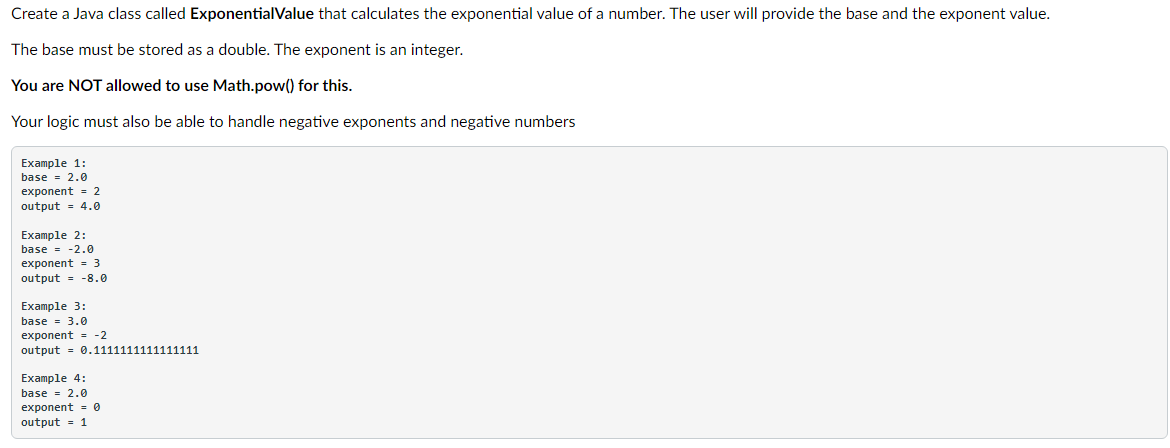The width and height of the screenshot is (1170, 448).
Task: Click the bold word ExponentialValue
Action: coord(252,15)
